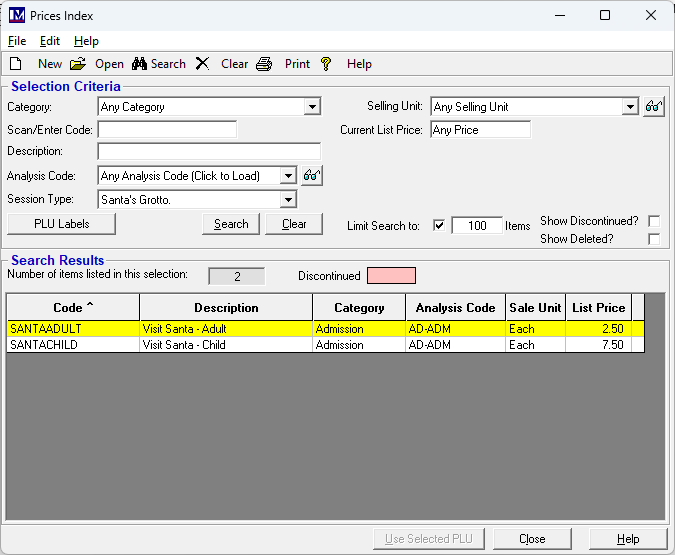675x555 pixels.
Task: Sort by the Category column header
Action: (359, 307)
